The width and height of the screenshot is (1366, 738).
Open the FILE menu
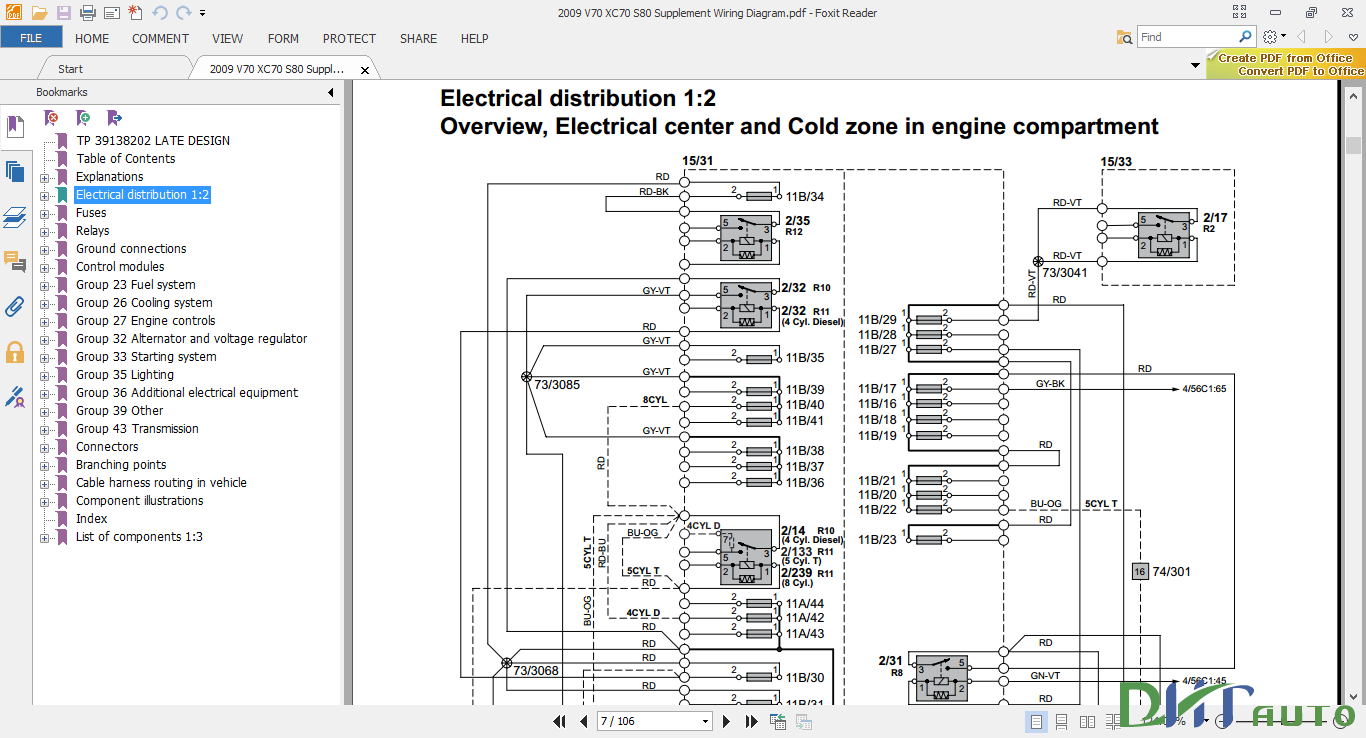pyautogui.click(x=31, y=38)
